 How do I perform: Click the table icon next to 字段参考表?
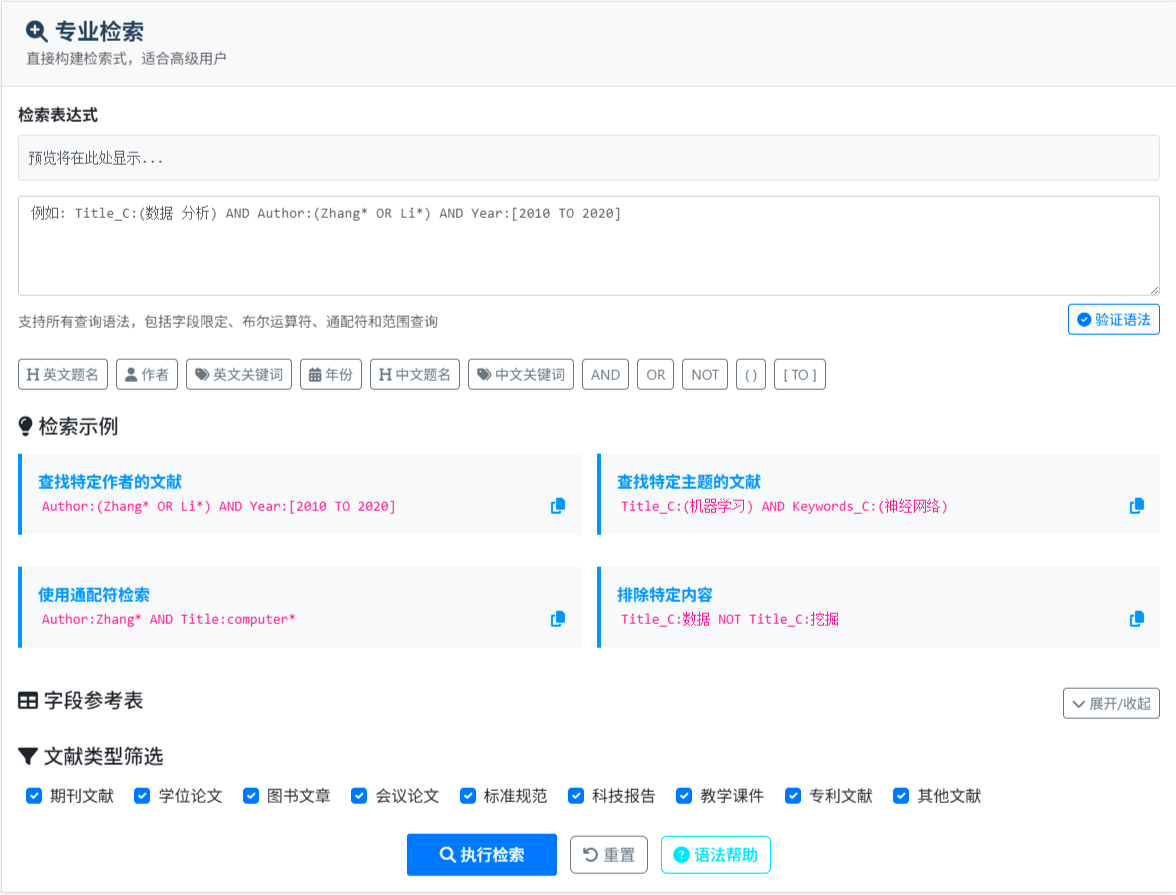(28, 701)
